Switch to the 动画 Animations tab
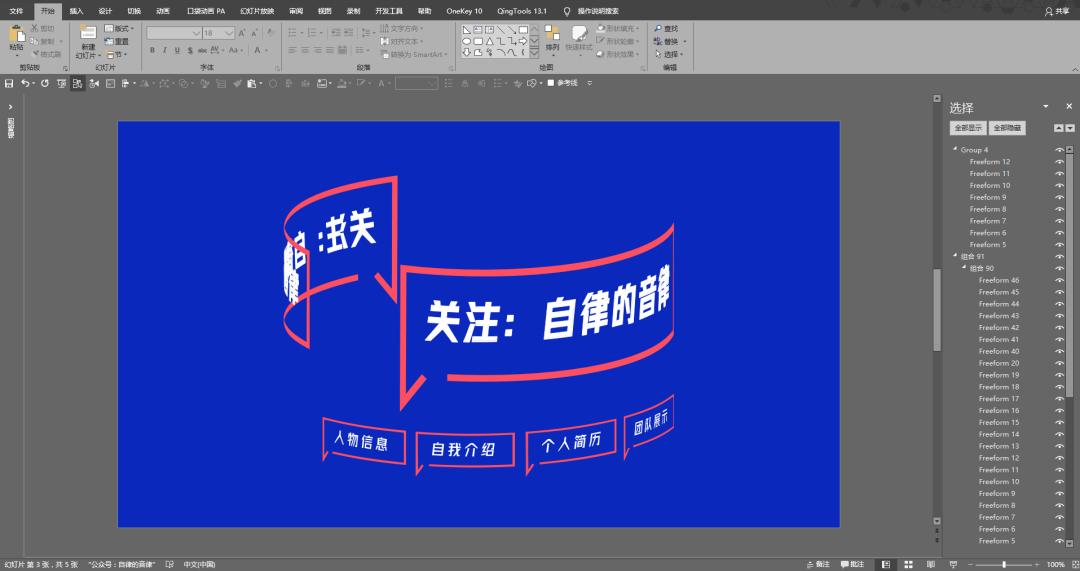The image size is (1080, 571). [163, 11]
